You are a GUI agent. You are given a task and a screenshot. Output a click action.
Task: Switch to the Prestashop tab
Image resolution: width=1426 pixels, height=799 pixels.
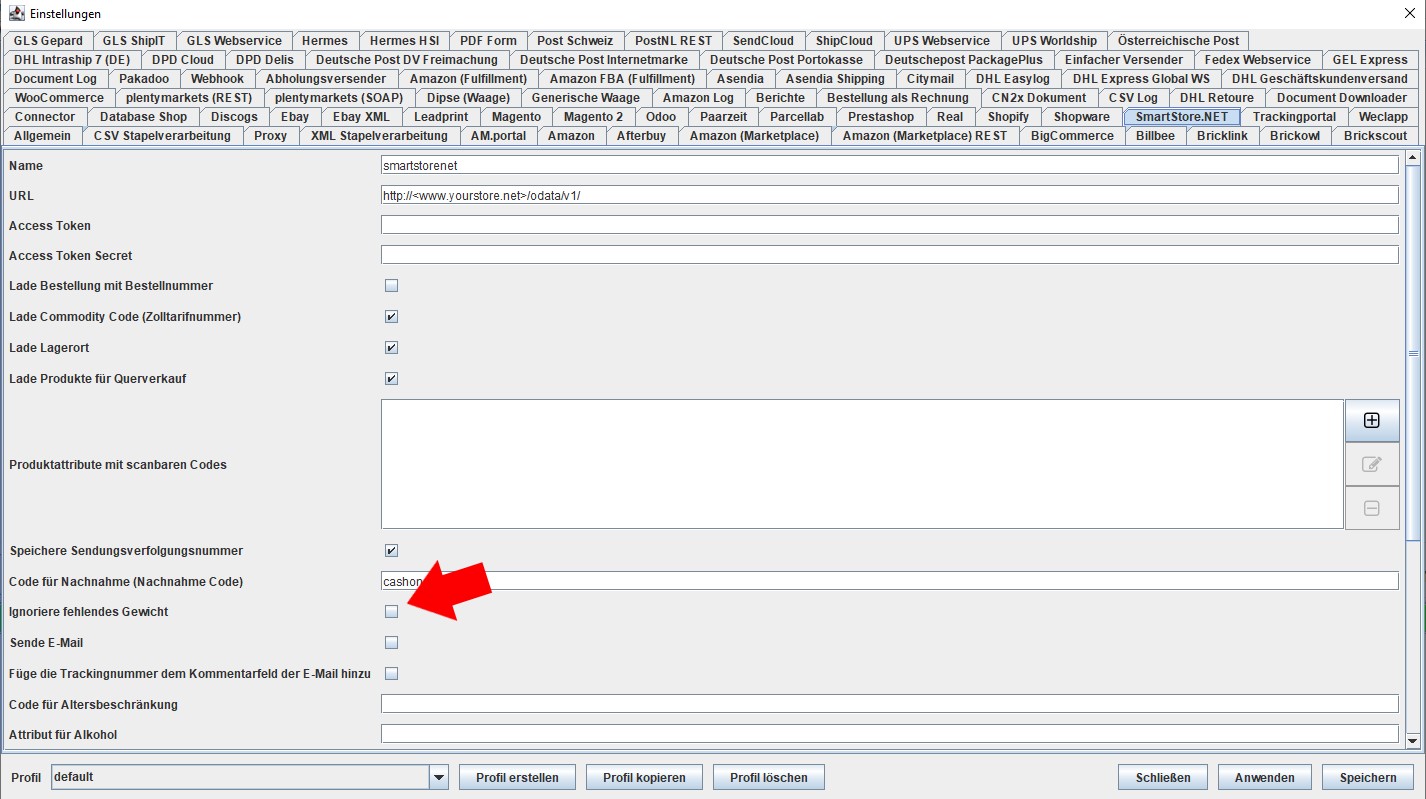pos(881,117)
